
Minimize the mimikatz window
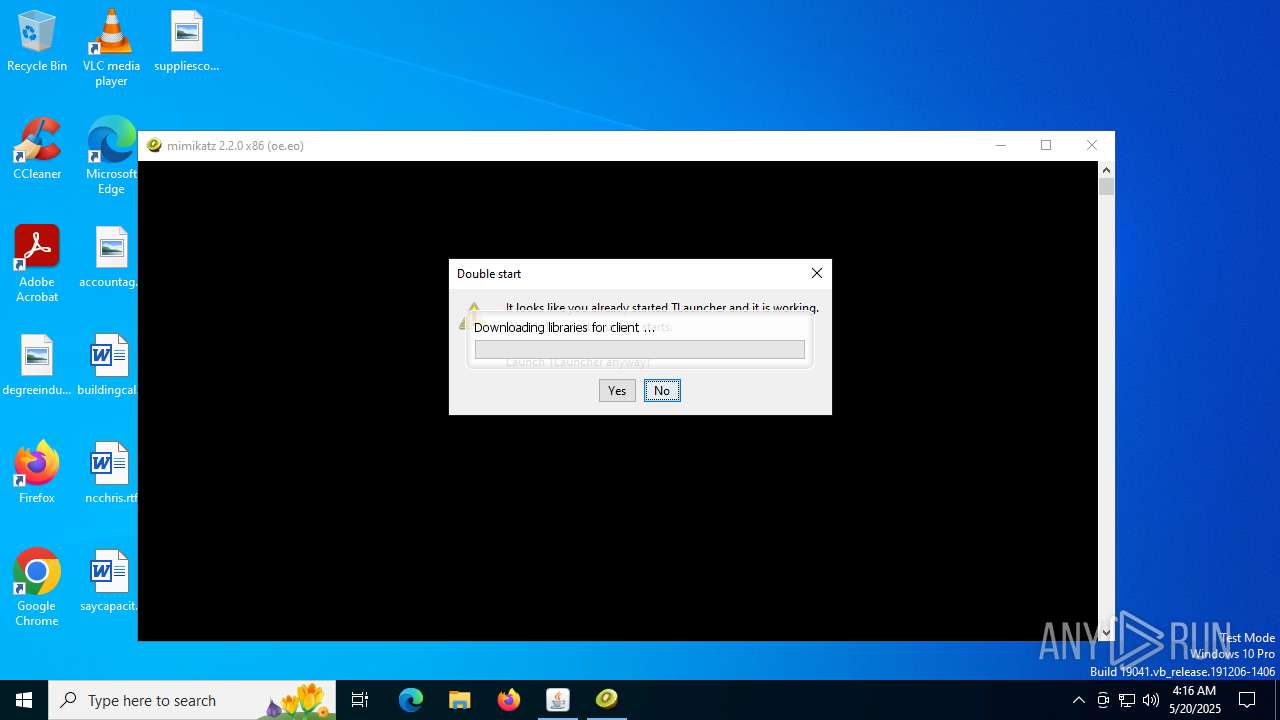tap(1000, 145)
